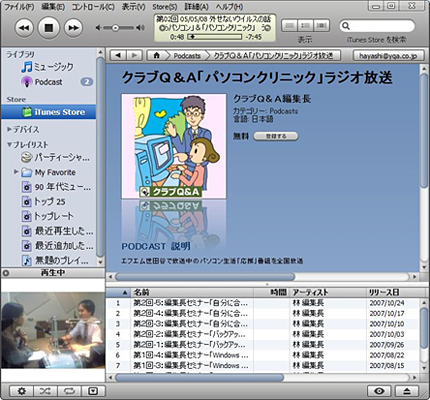Screen dimensions: 430x400
Task: Open the gear add-playlist button
Action: [x=21, y=391]
